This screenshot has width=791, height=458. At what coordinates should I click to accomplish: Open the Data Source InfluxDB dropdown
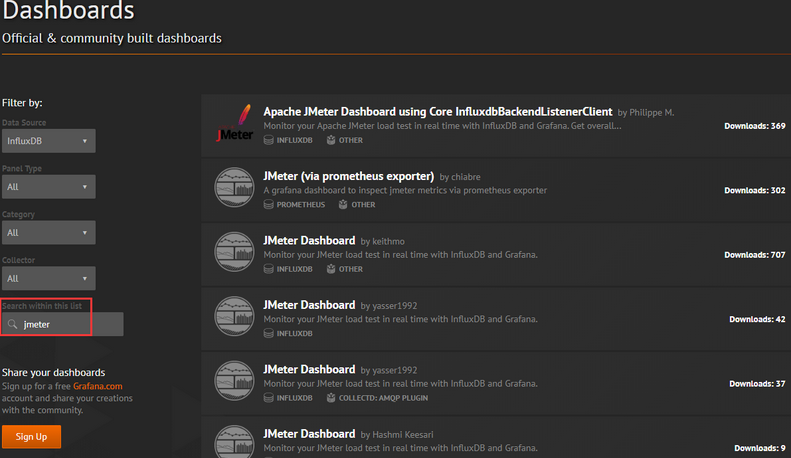[48, 141]
